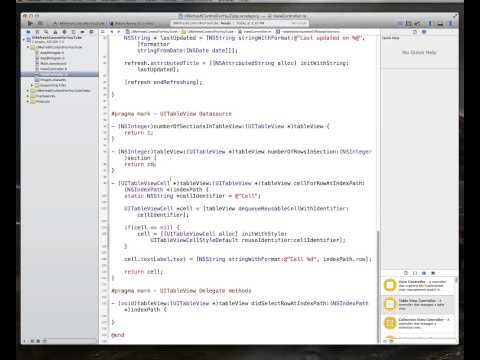Click the editor vertical scrollbar

point(378,287)
